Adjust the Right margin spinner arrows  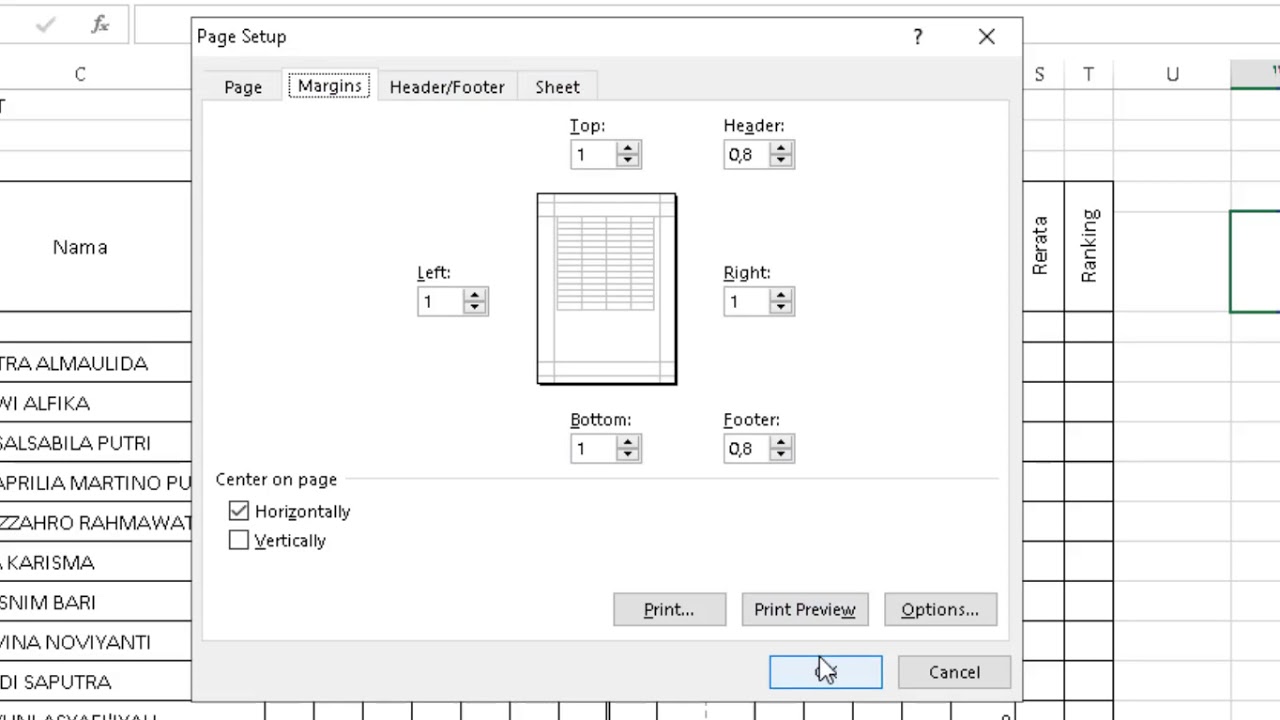(782, 301)
